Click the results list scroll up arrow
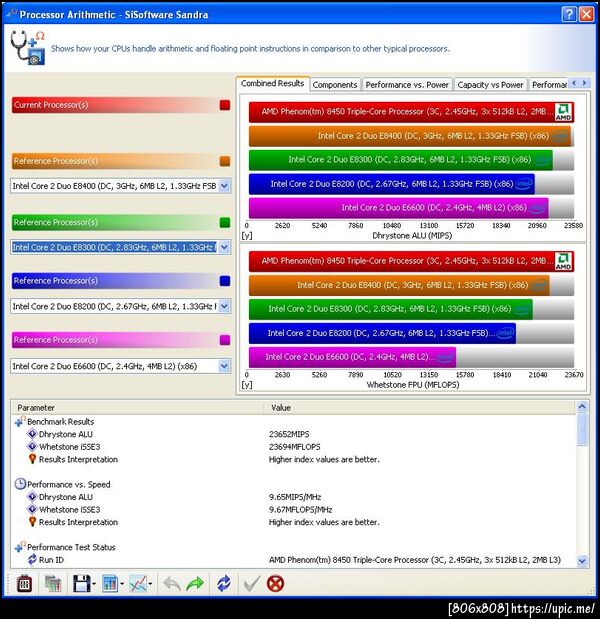Viewport: 600px width, 619px height. click(x=582, y=406)
